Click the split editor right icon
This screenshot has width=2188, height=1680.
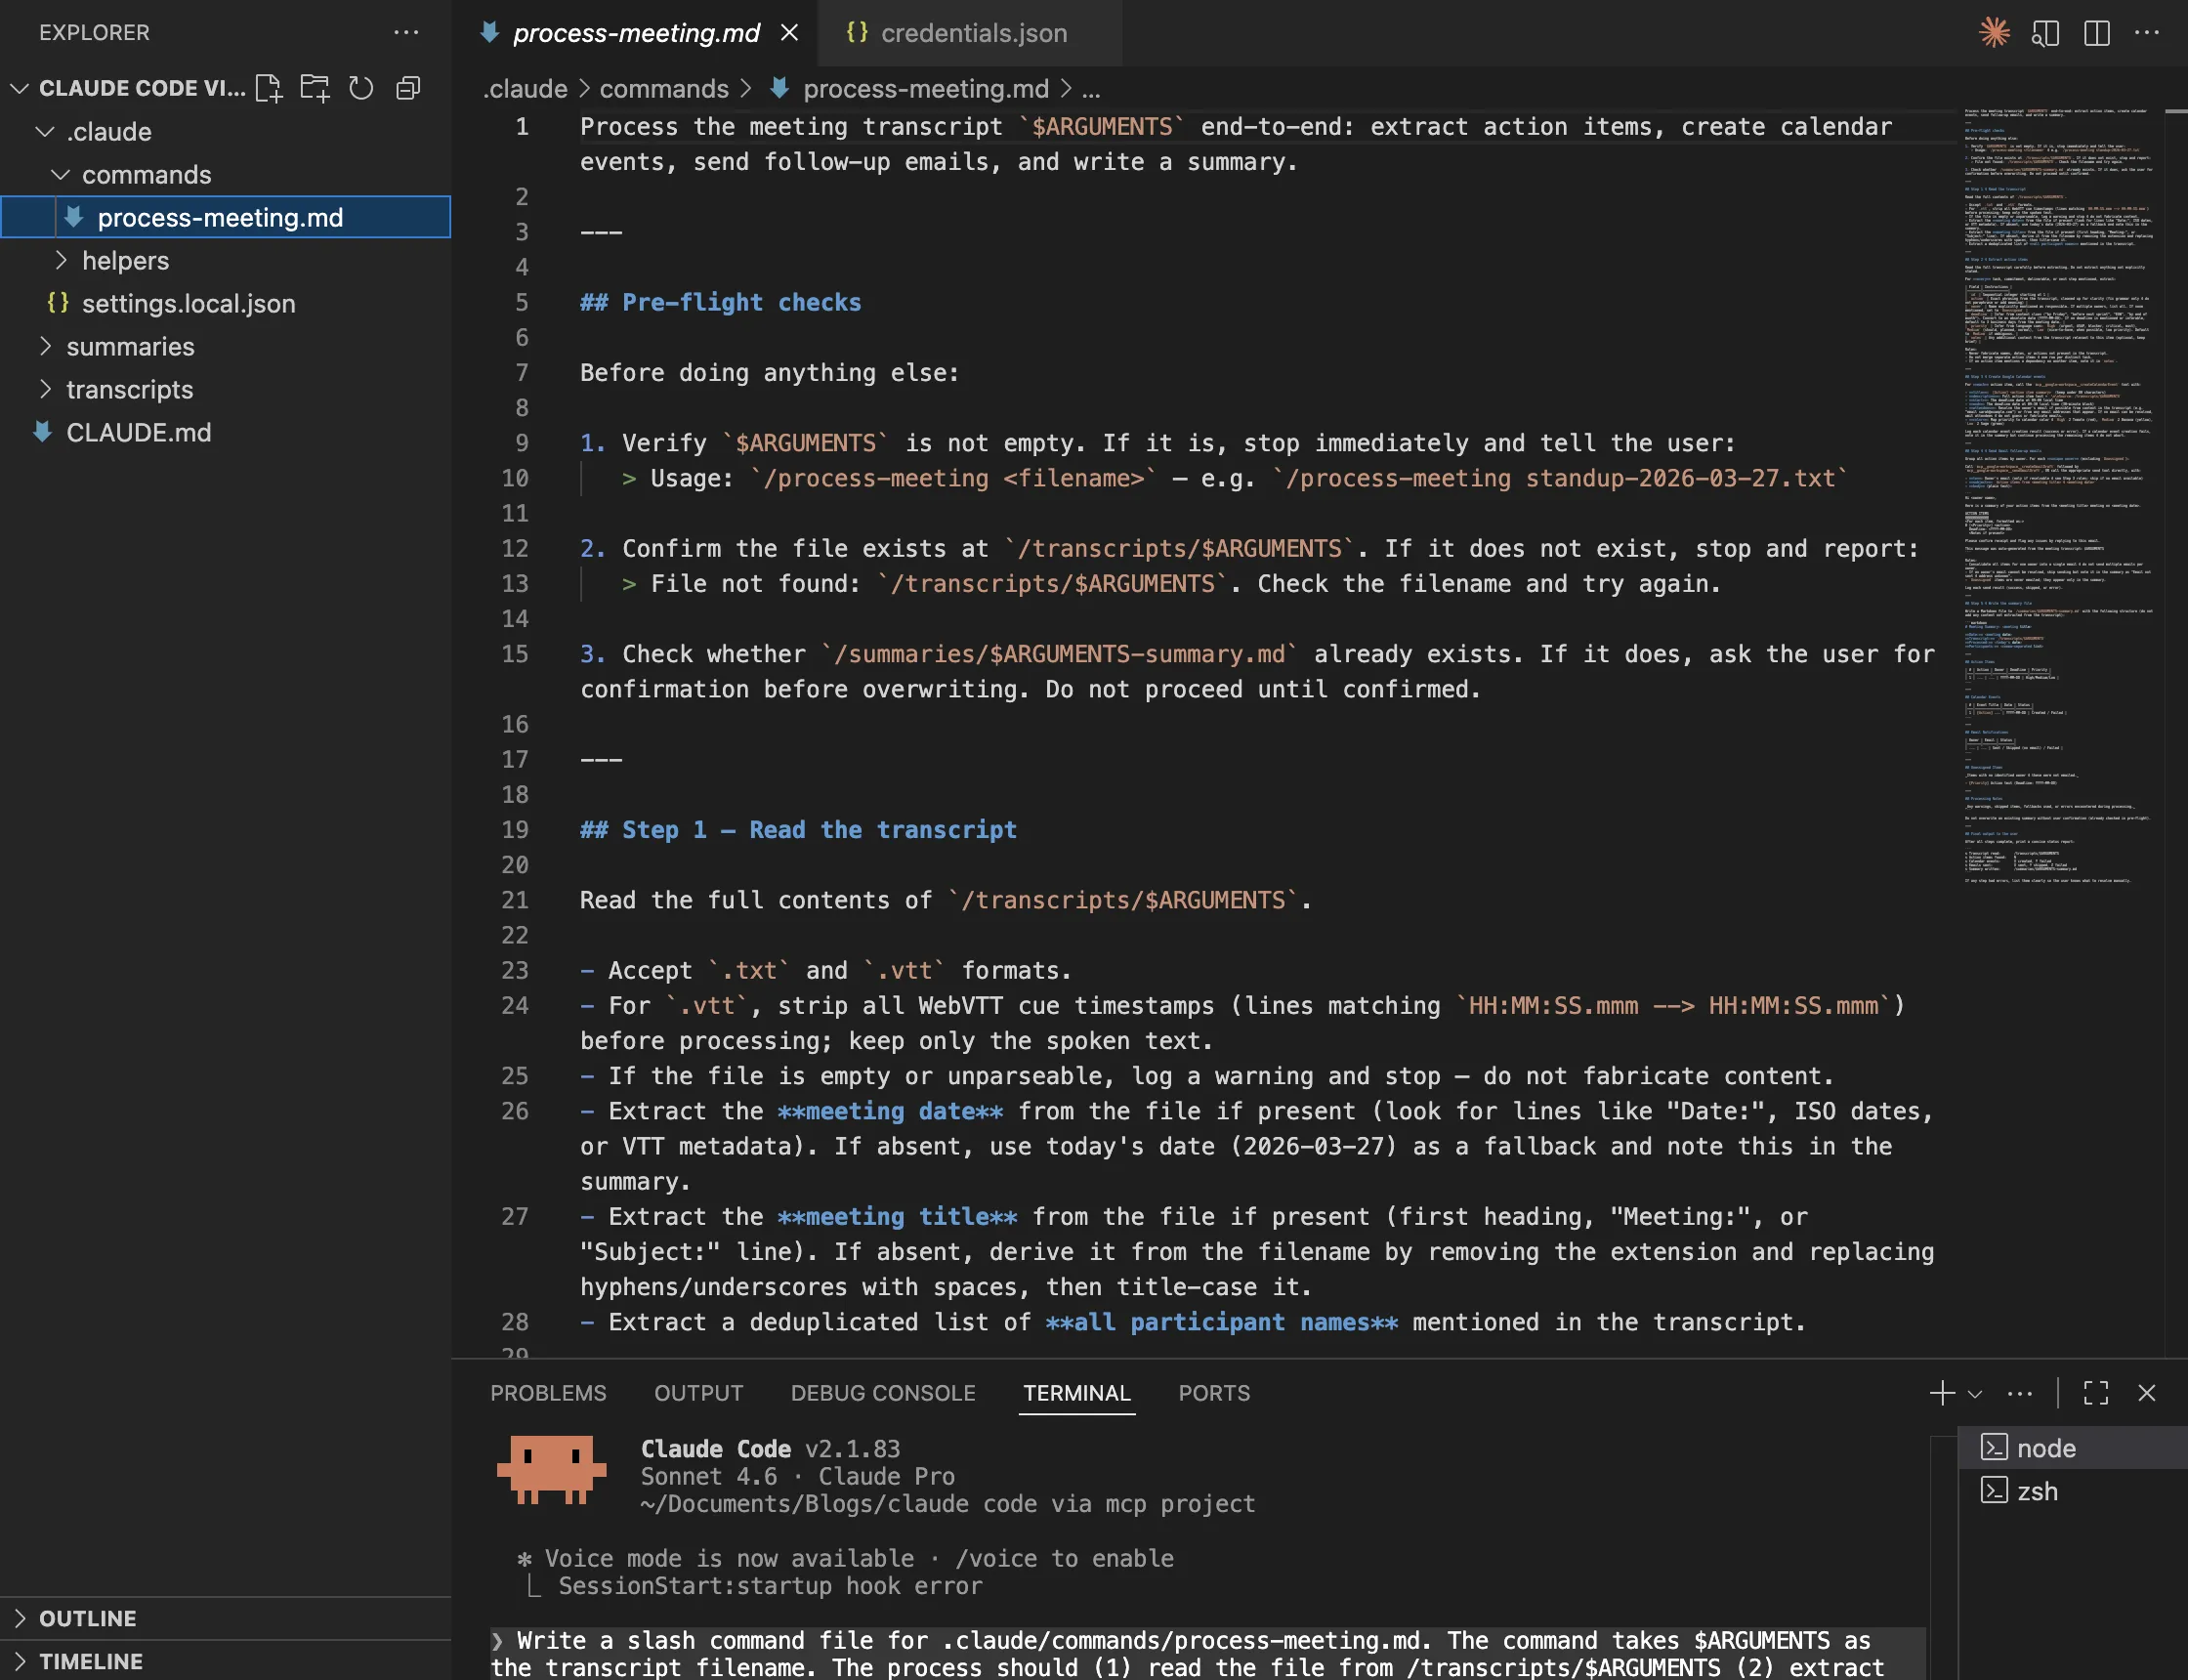(x=2097, y=33)
